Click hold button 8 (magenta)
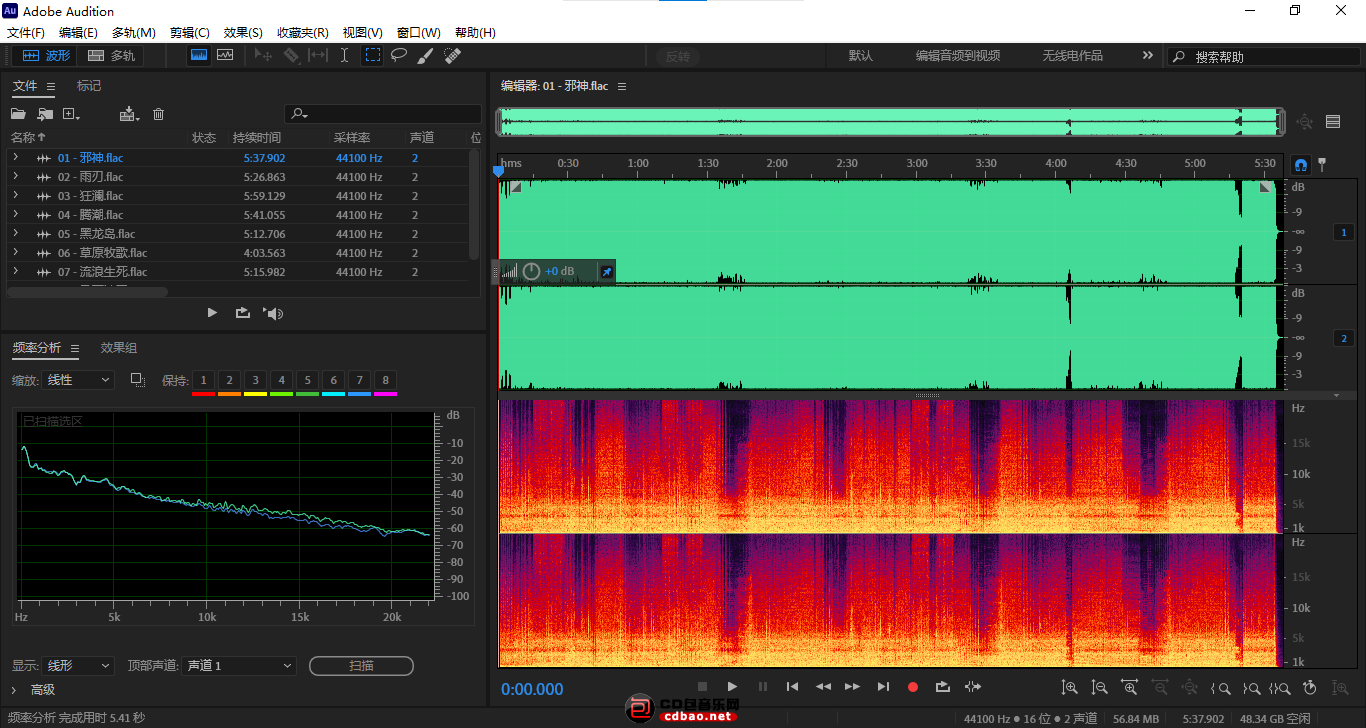This screenshot has width=1366, height=728. (x=385, y=380)
